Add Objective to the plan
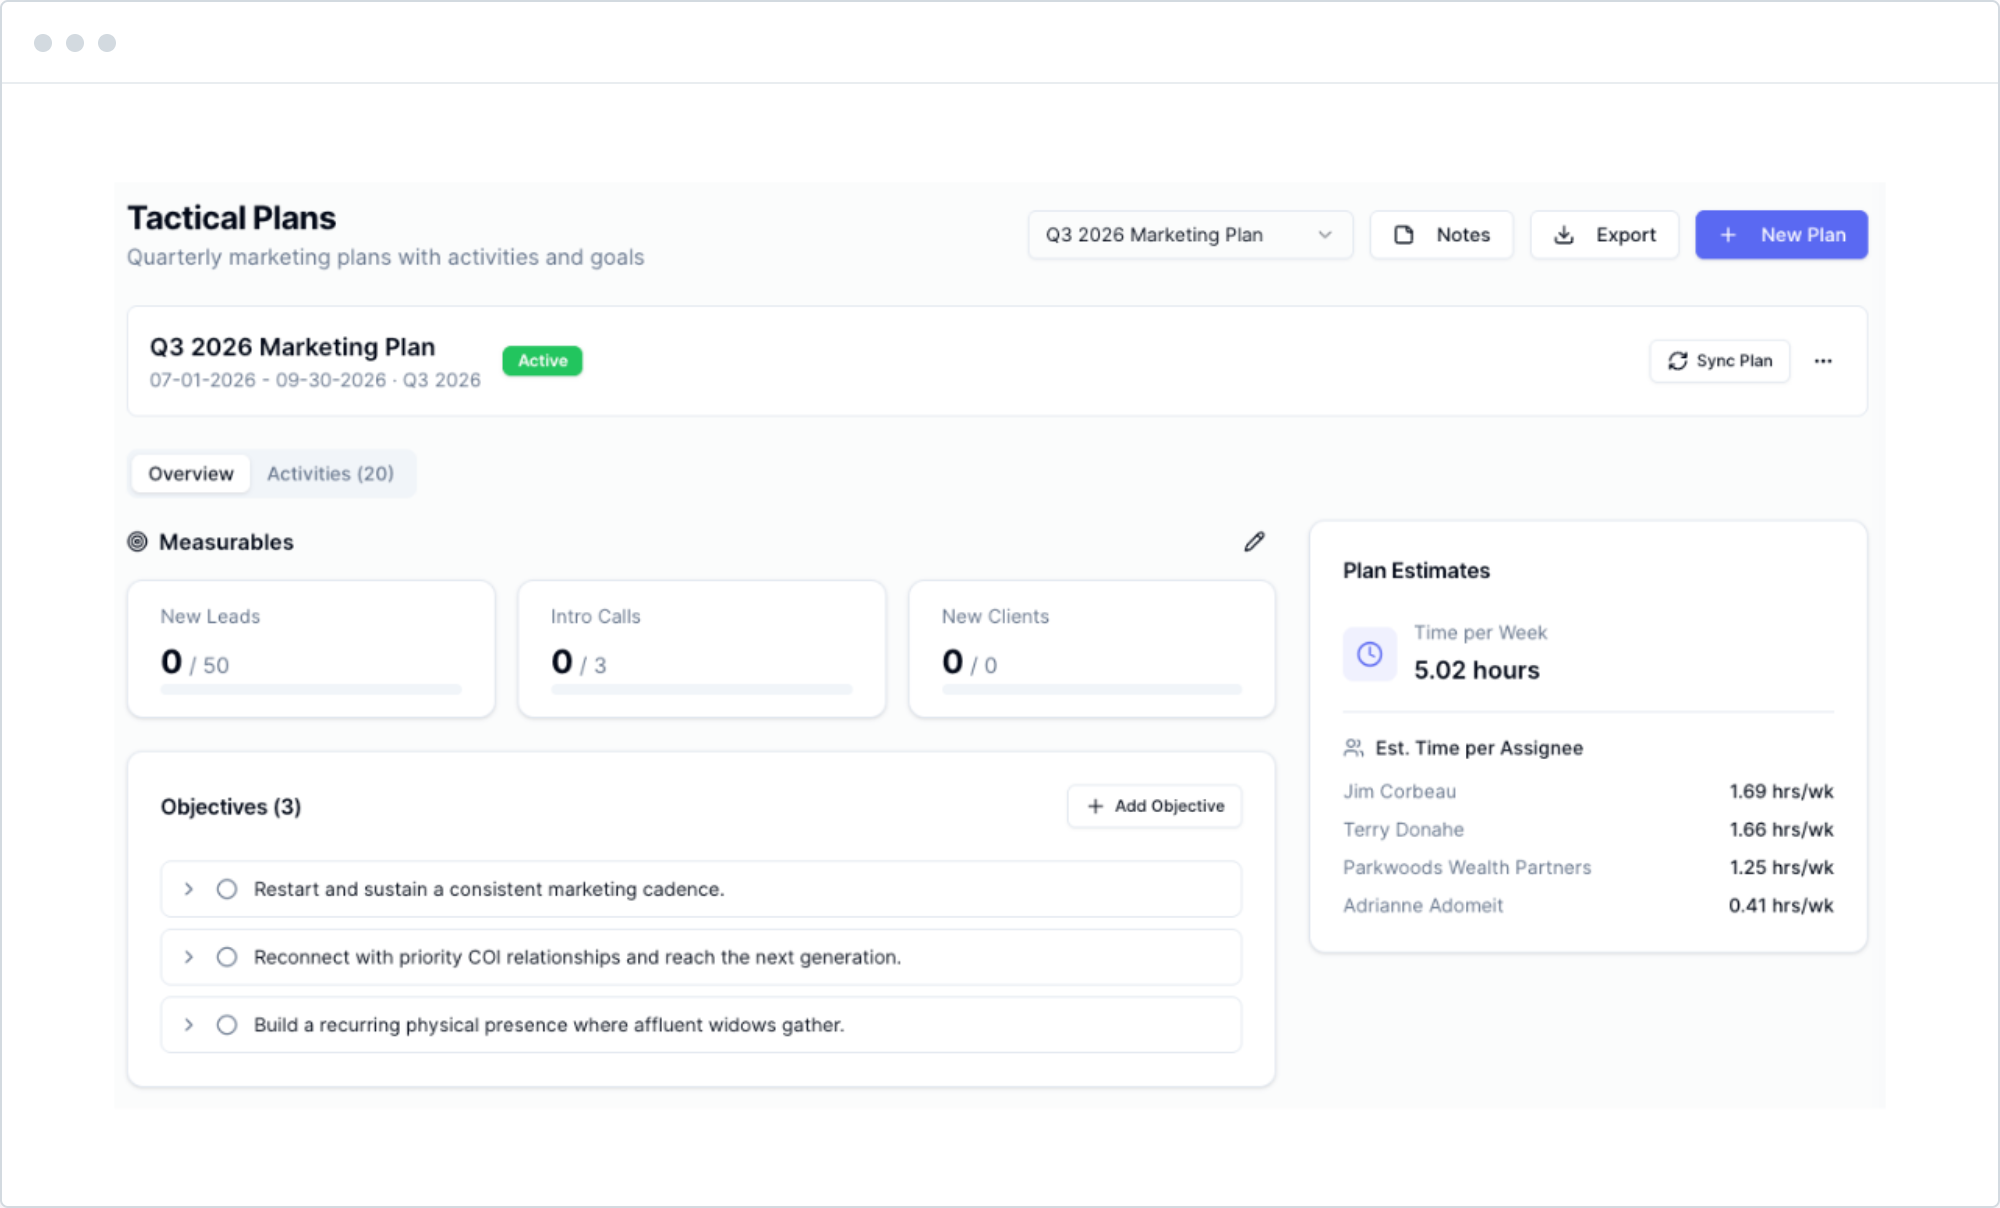Viewport: 2000px width, 1208px height. (1155, 806)
